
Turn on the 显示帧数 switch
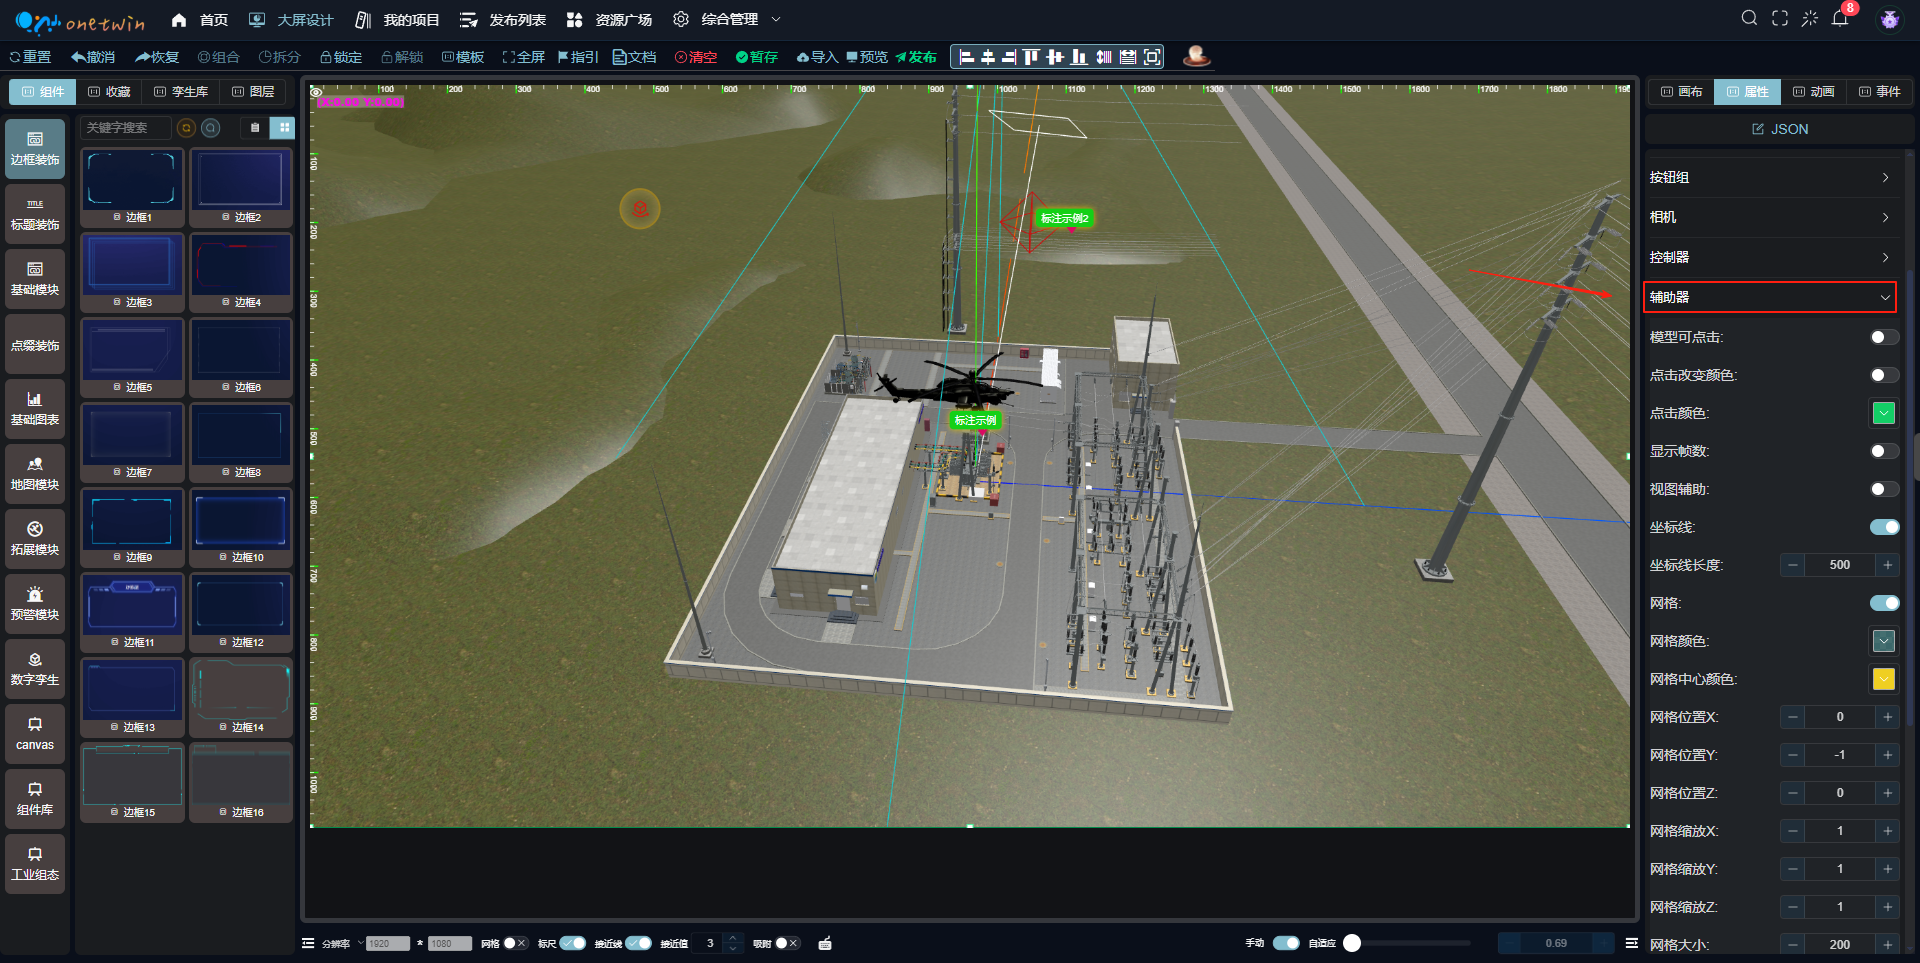pyautogui.click(x=1884, y=451)
